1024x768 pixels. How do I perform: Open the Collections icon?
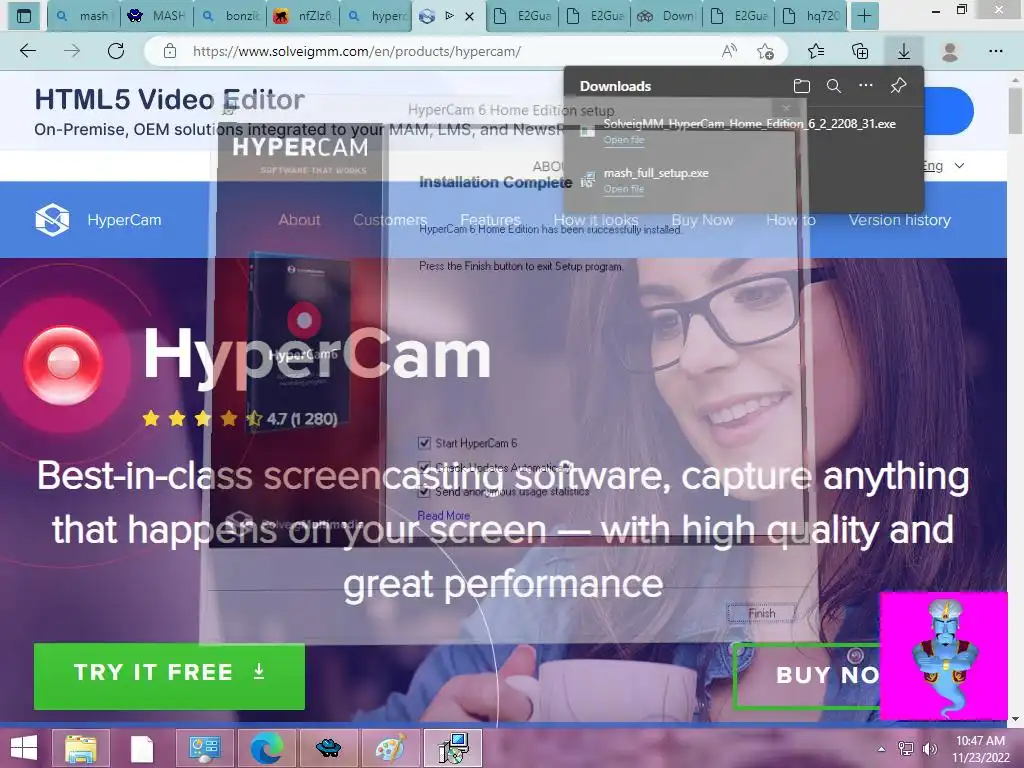pyautogui.click(x=860, y=51)
